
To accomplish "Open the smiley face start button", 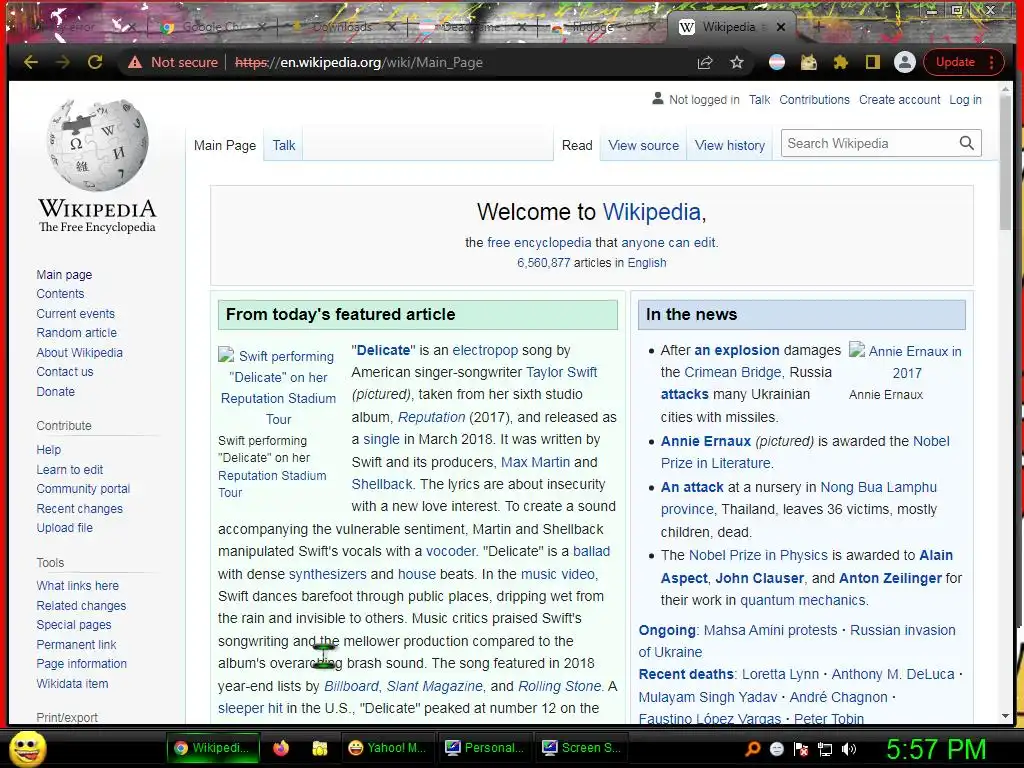I will [x=27, y=748].
